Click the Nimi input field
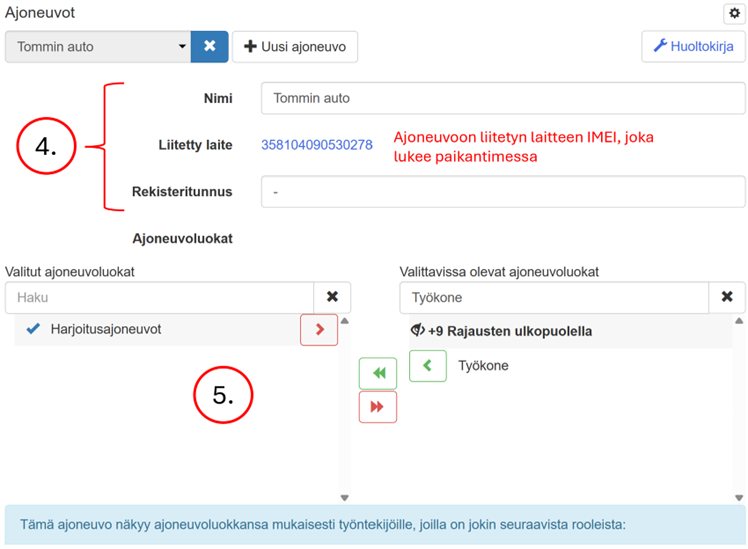Viewport: 748px width, 549px height. [502, 99]
